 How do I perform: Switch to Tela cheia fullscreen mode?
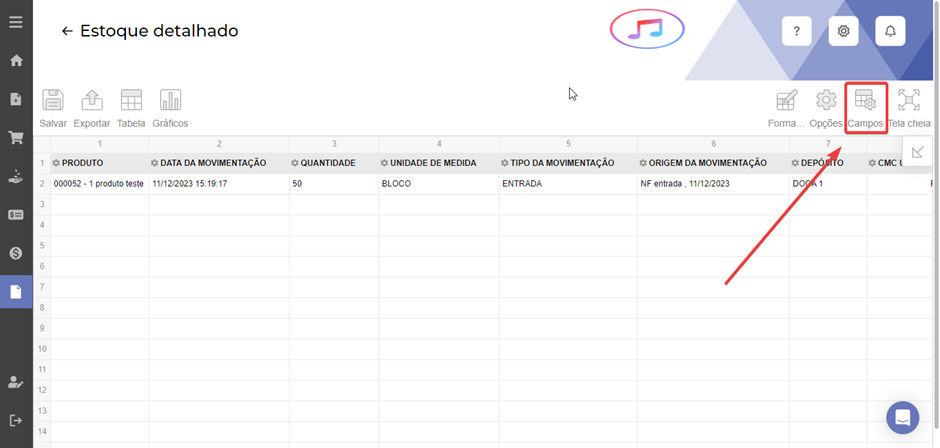908,101
